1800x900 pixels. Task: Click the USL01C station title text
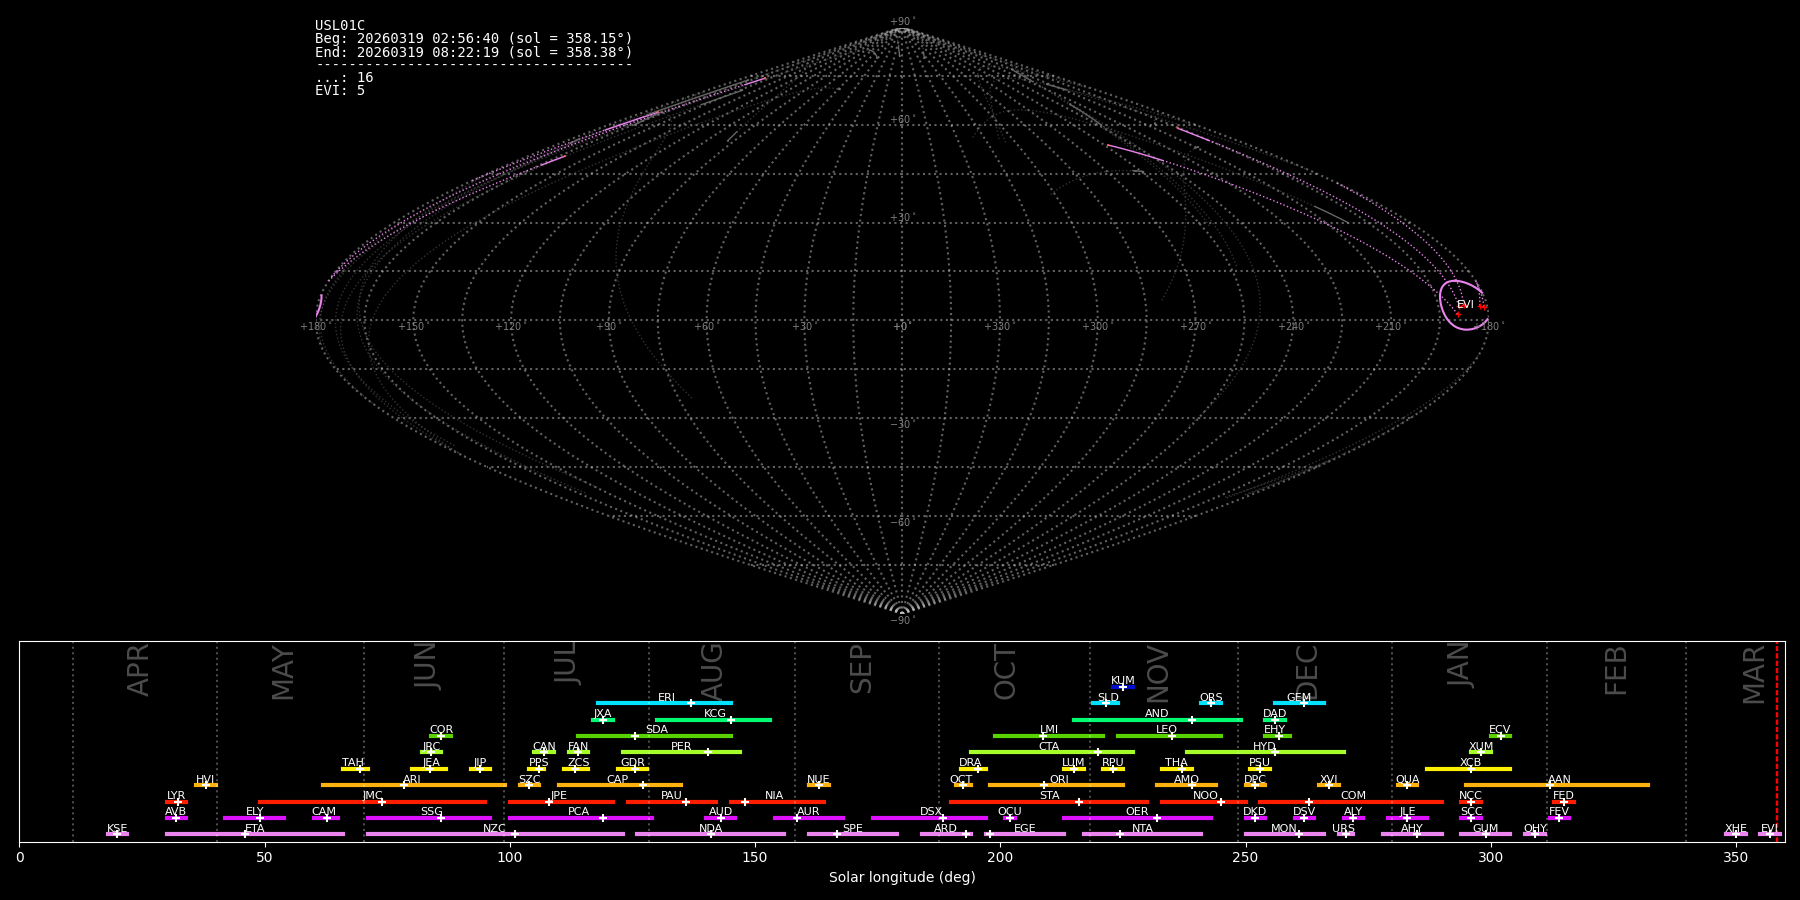pyautogui.click(x=340, y=26)
